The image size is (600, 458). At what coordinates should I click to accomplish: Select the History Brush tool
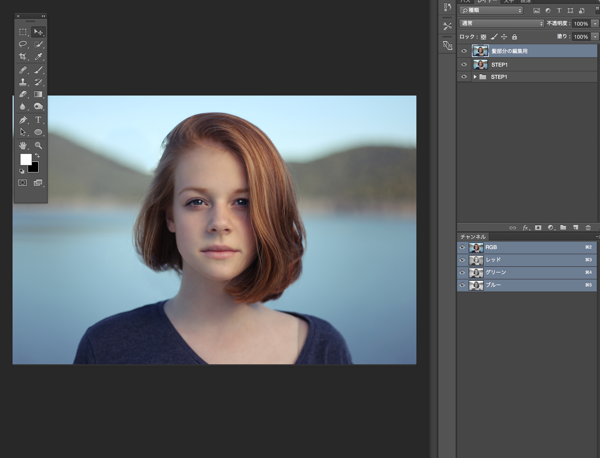point(38,82)
